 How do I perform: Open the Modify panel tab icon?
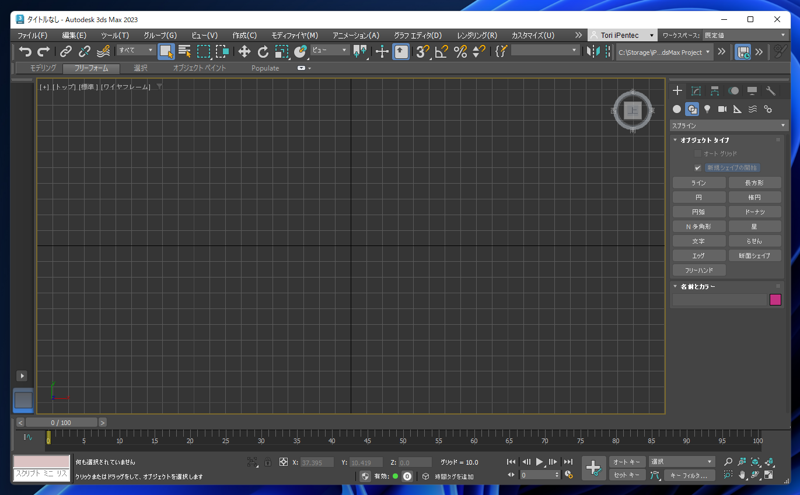click(x=696, y=91)
